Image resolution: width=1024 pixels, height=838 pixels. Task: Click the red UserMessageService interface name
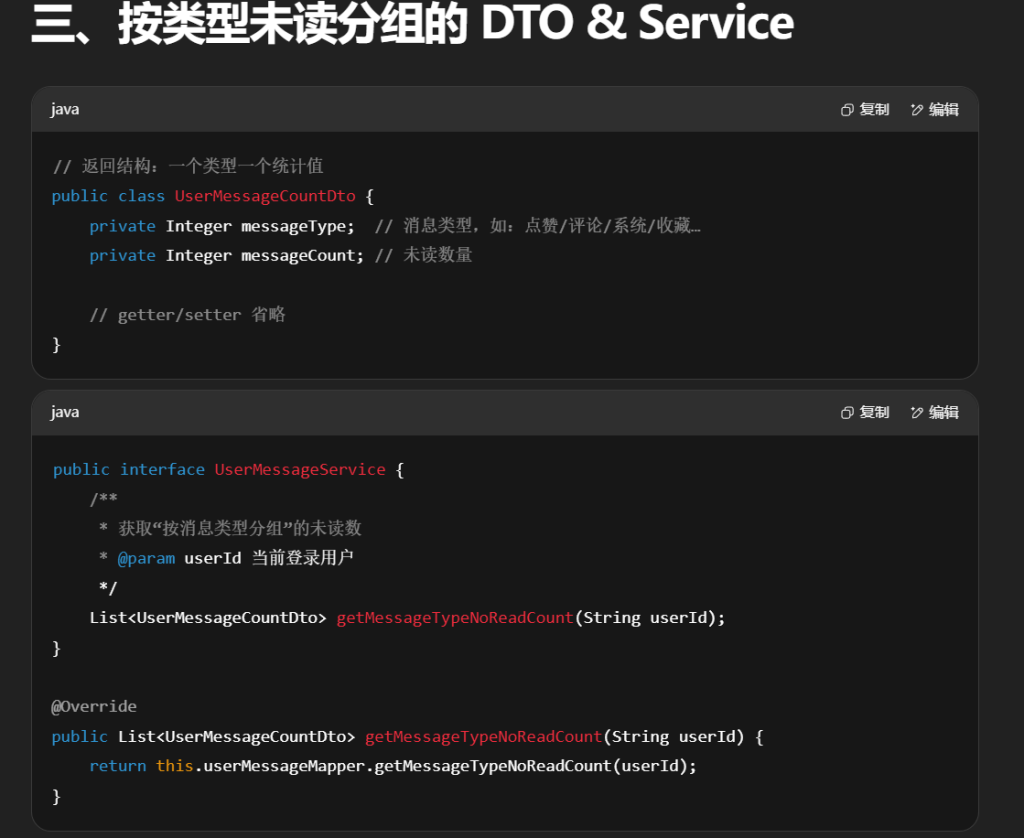(299, 470)
